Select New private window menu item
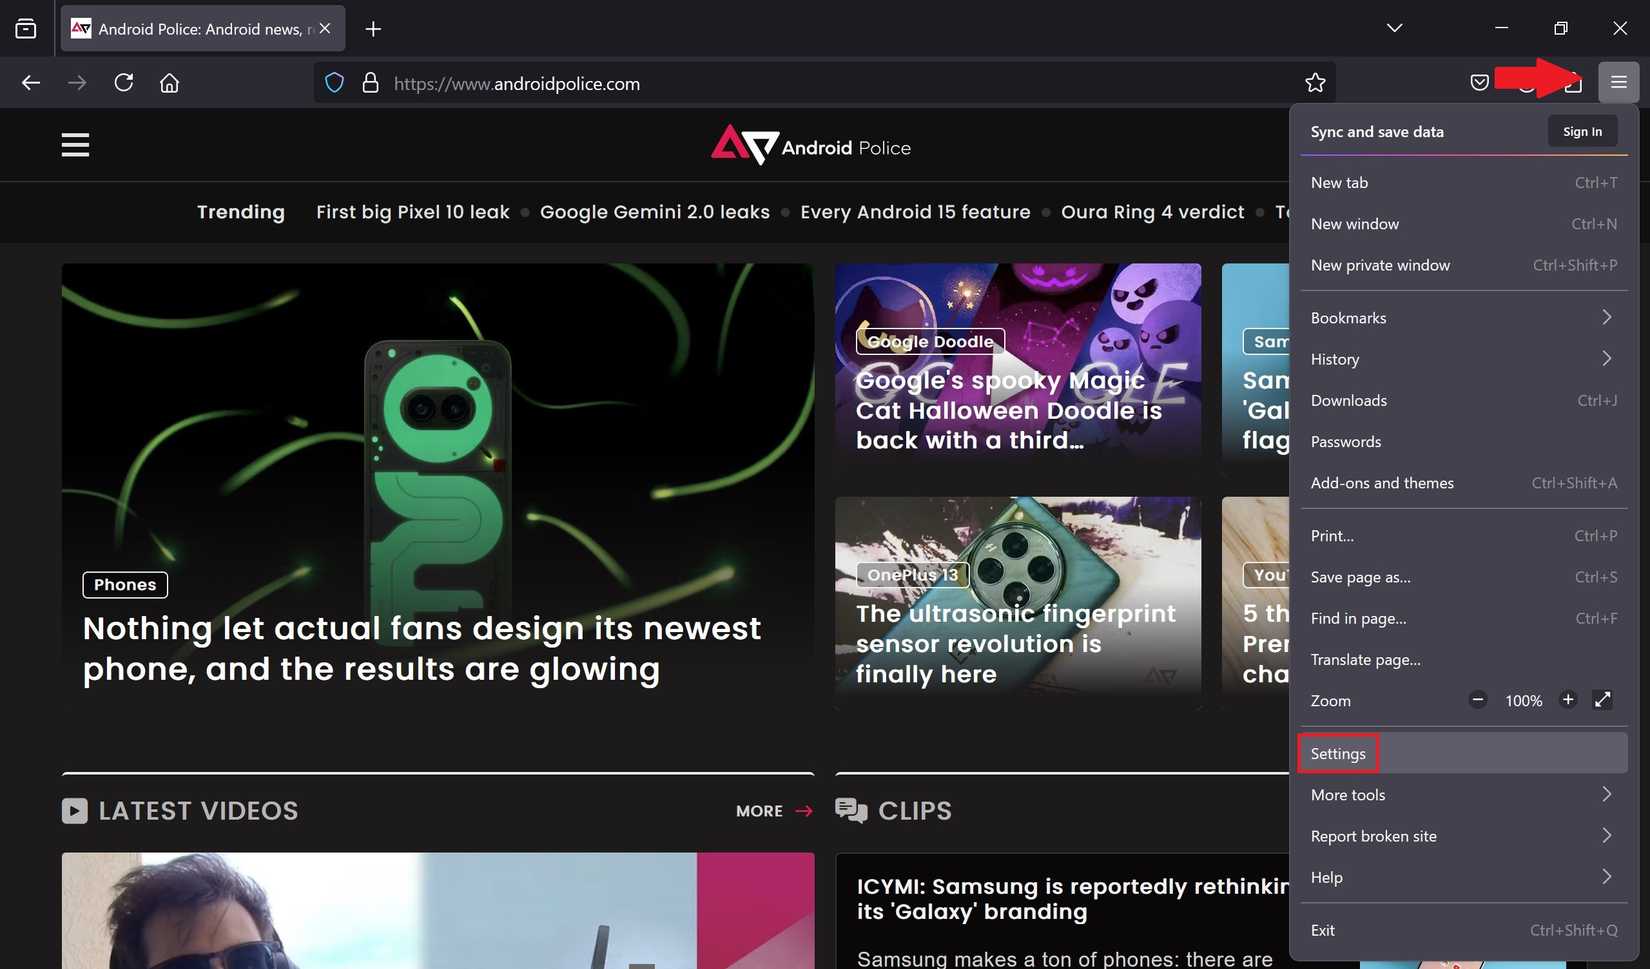1650x969 pixels. 1380,265
